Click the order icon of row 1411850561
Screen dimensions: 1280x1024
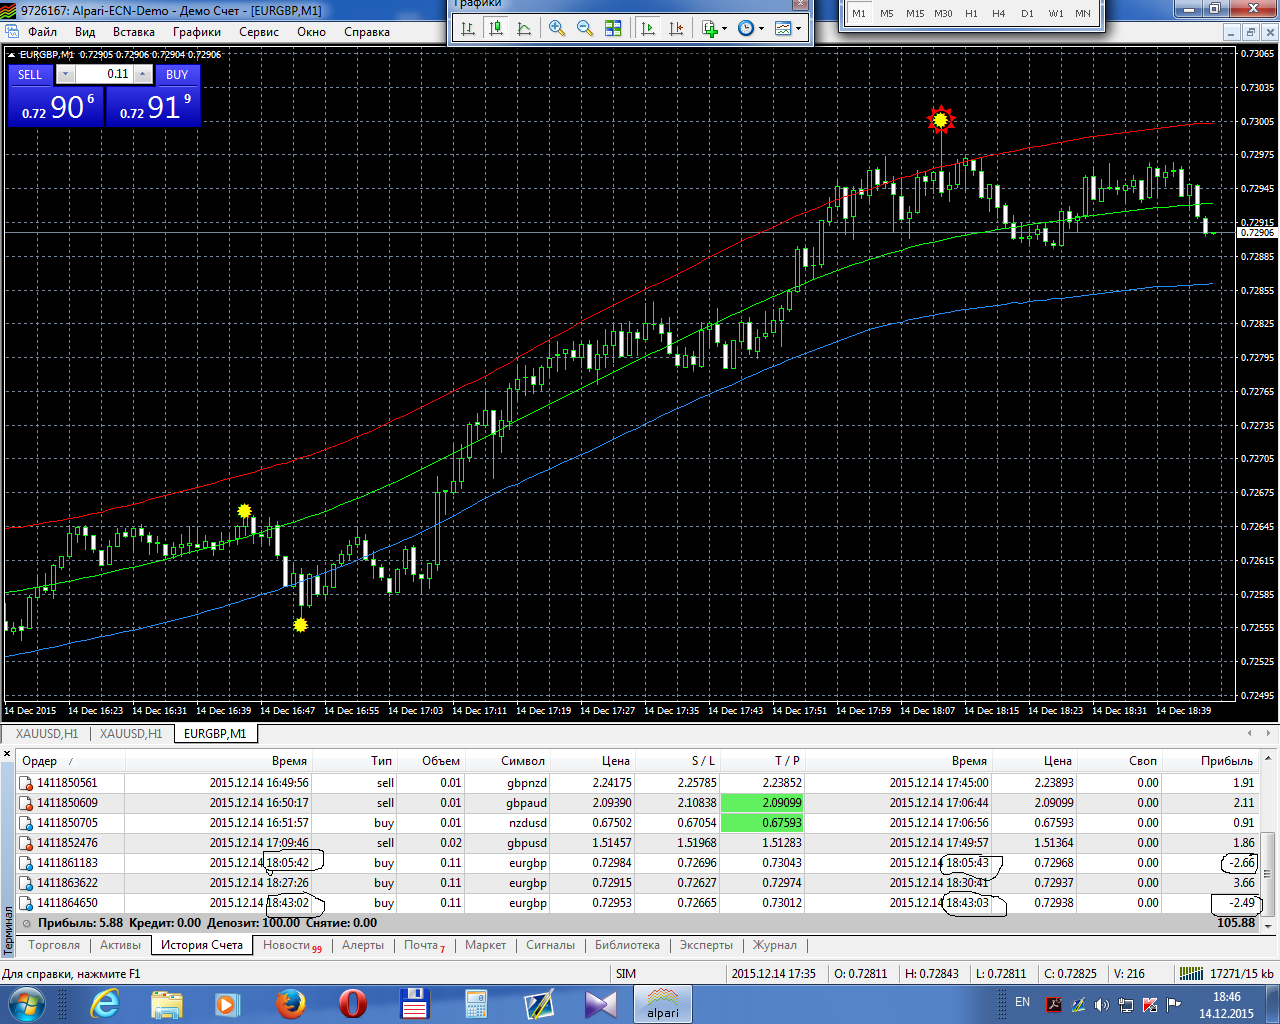26,783
